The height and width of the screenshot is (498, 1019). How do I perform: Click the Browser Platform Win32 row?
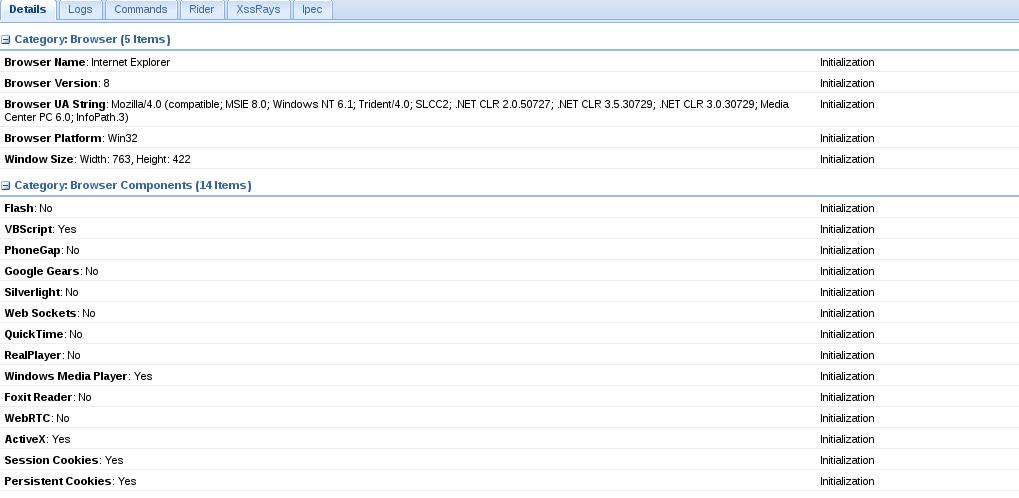coord(510,138)
